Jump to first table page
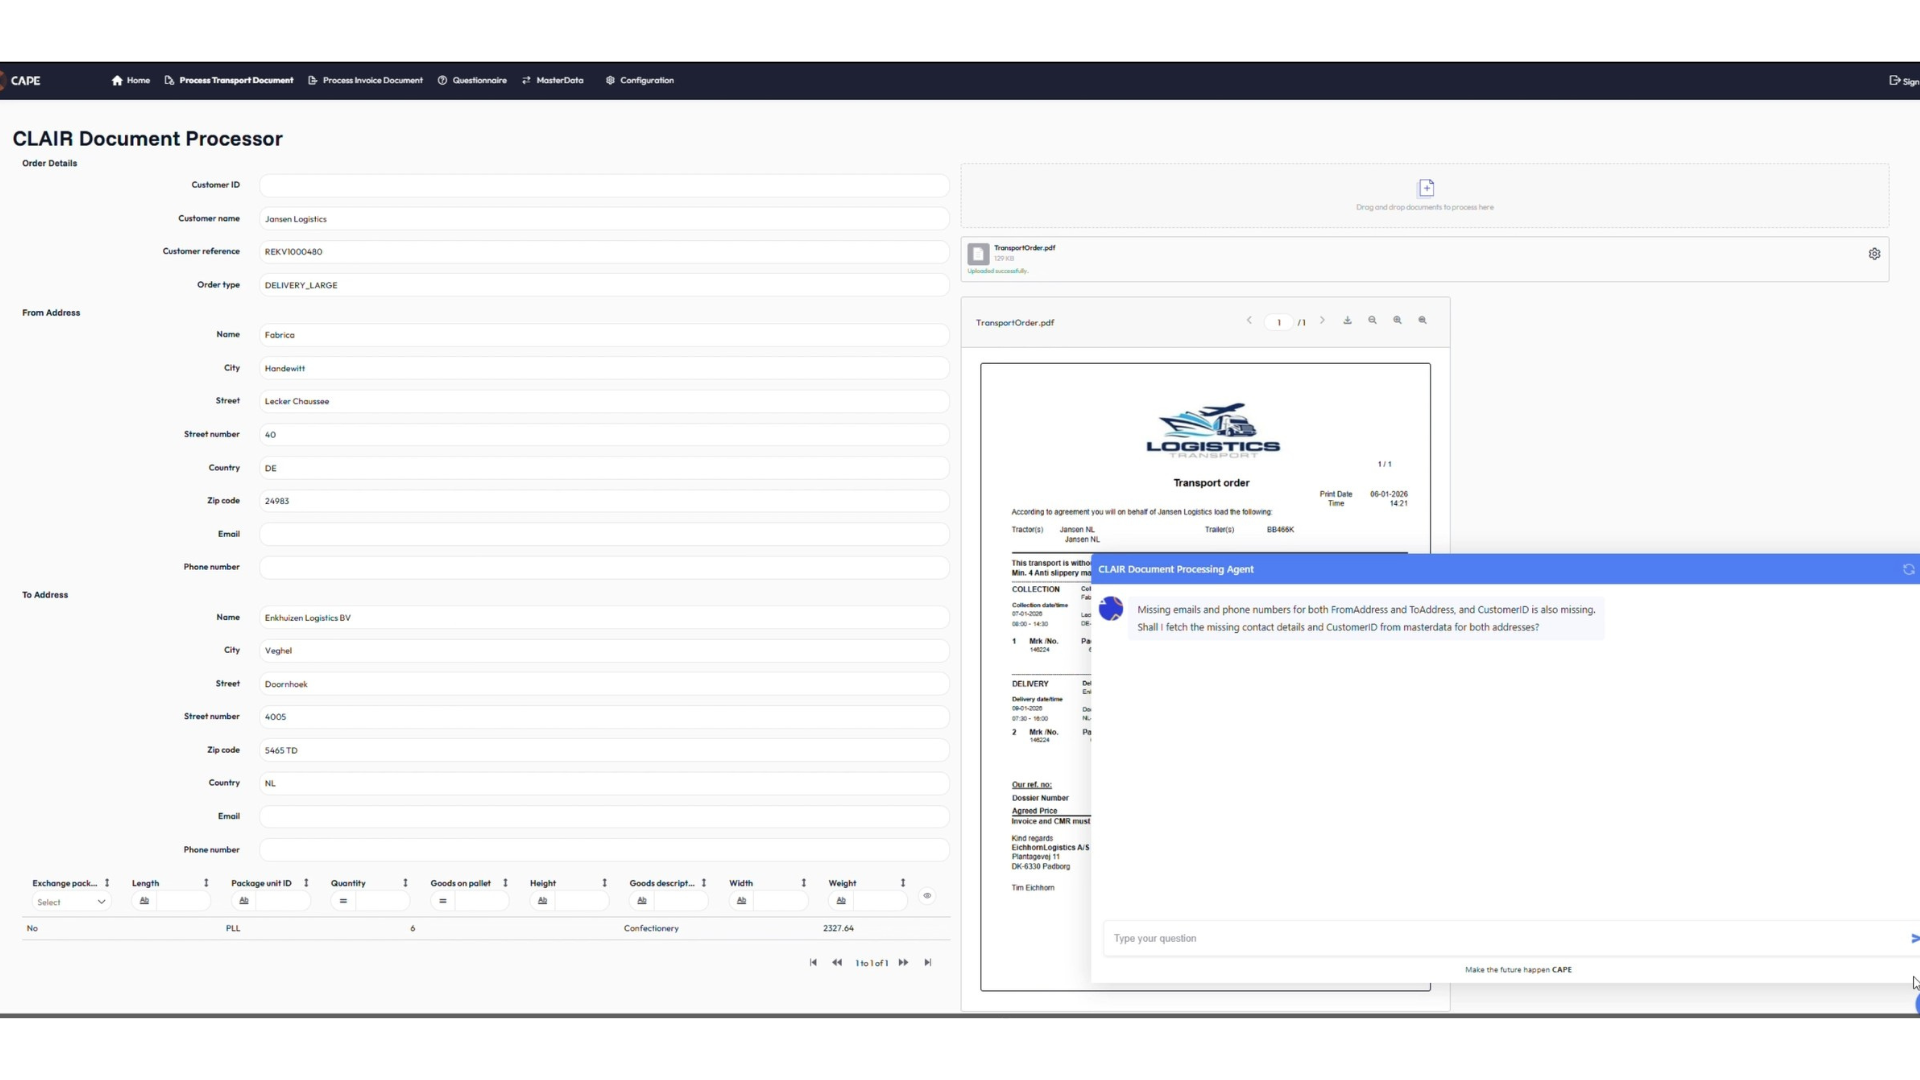Screen dimensions: 1920x1080 point(813,962)
